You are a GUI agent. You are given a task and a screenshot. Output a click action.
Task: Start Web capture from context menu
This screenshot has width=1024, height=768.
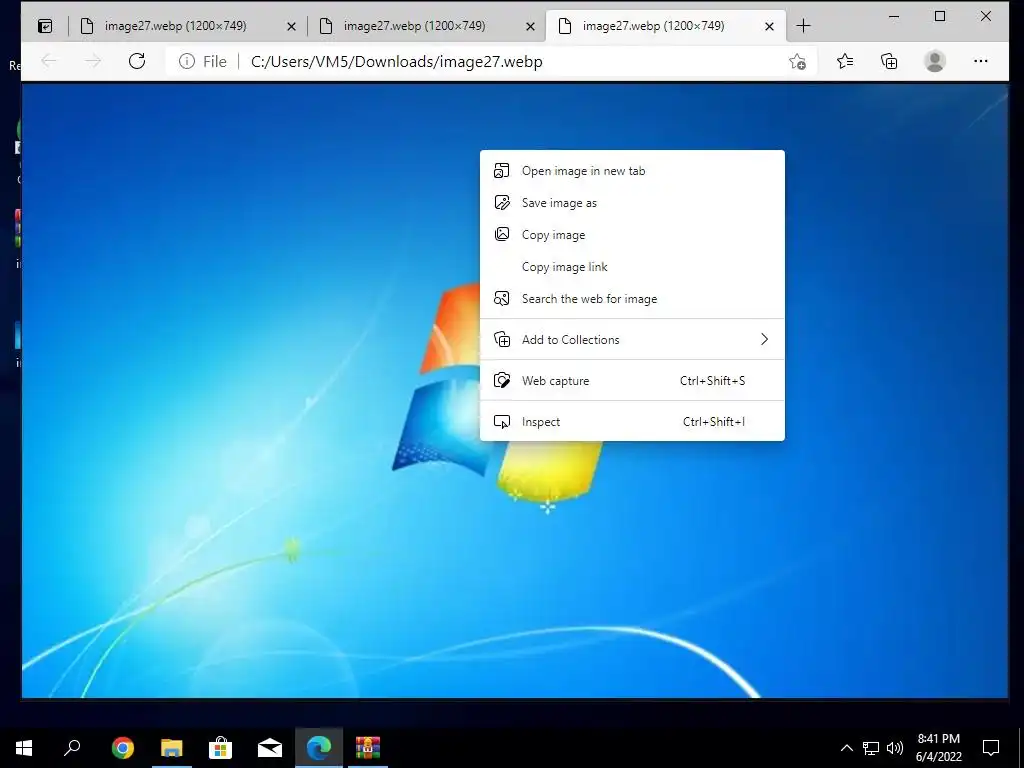pos(632,381)
